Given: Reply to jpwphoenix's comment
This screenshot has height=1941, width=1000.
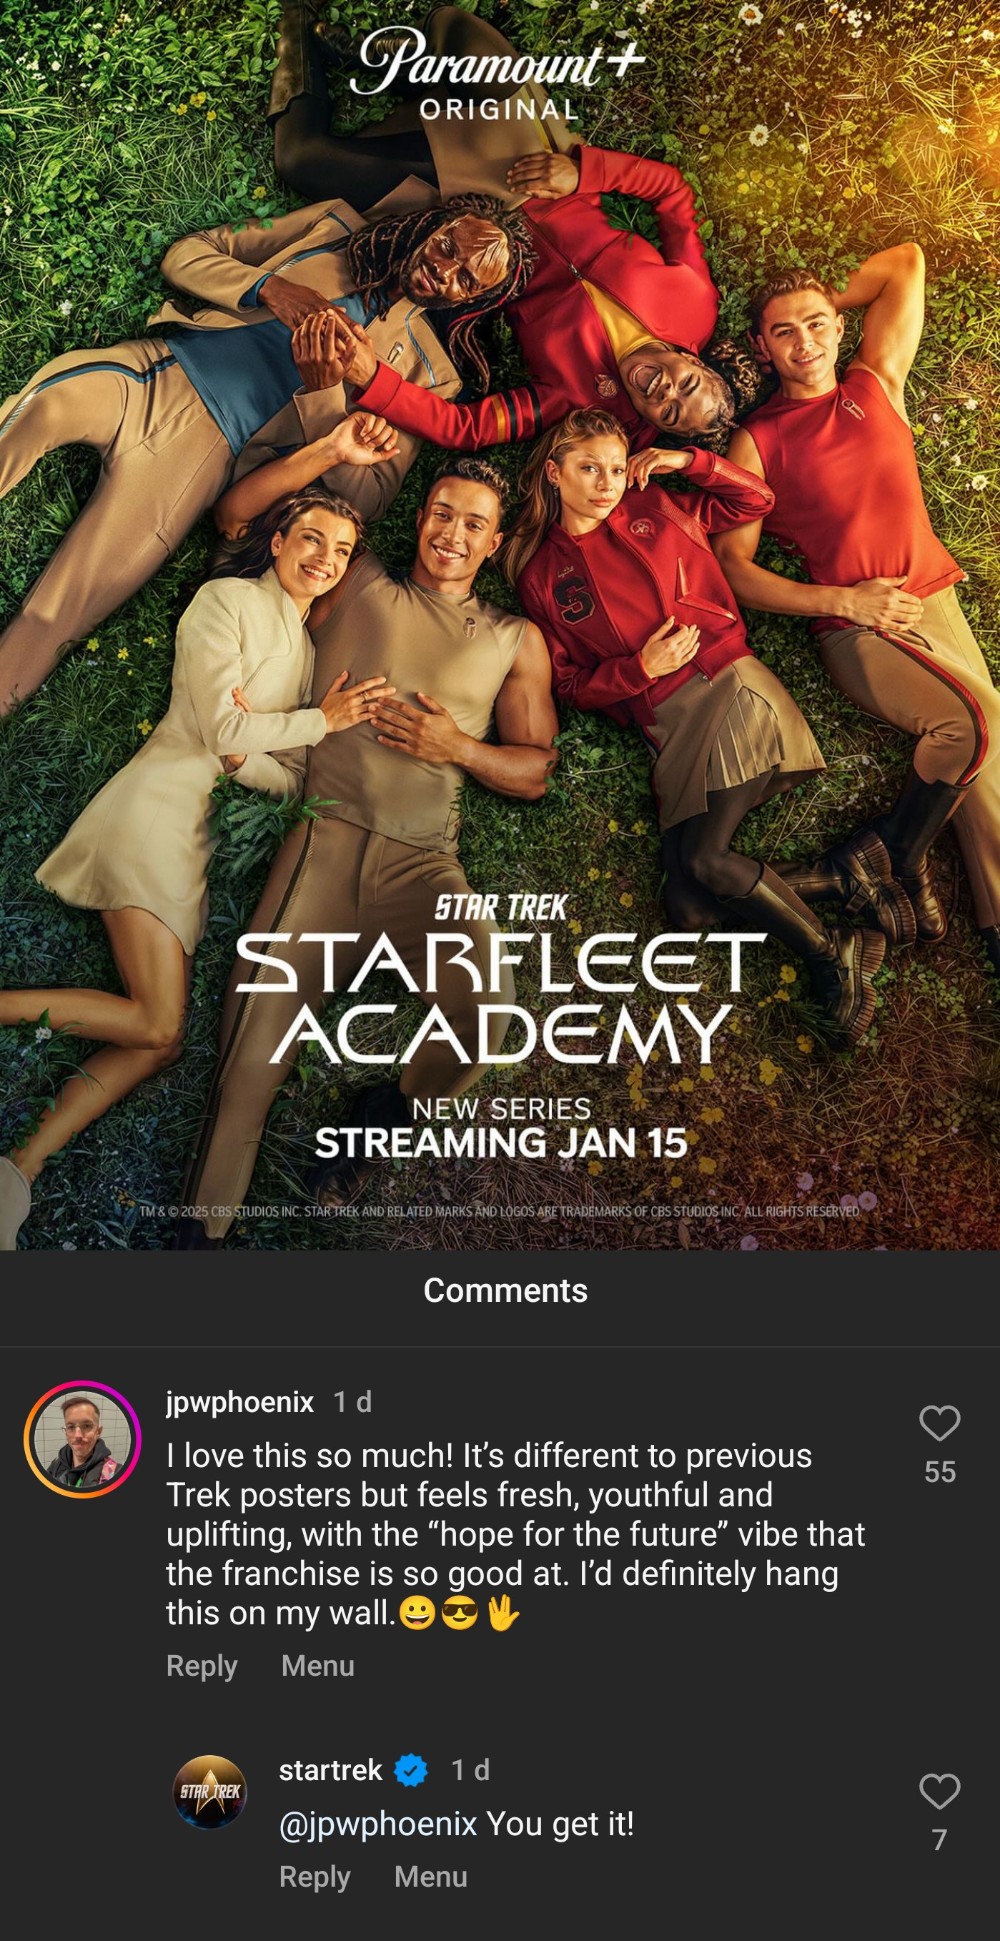Looking at the screenshot, I should (201, 1666).
